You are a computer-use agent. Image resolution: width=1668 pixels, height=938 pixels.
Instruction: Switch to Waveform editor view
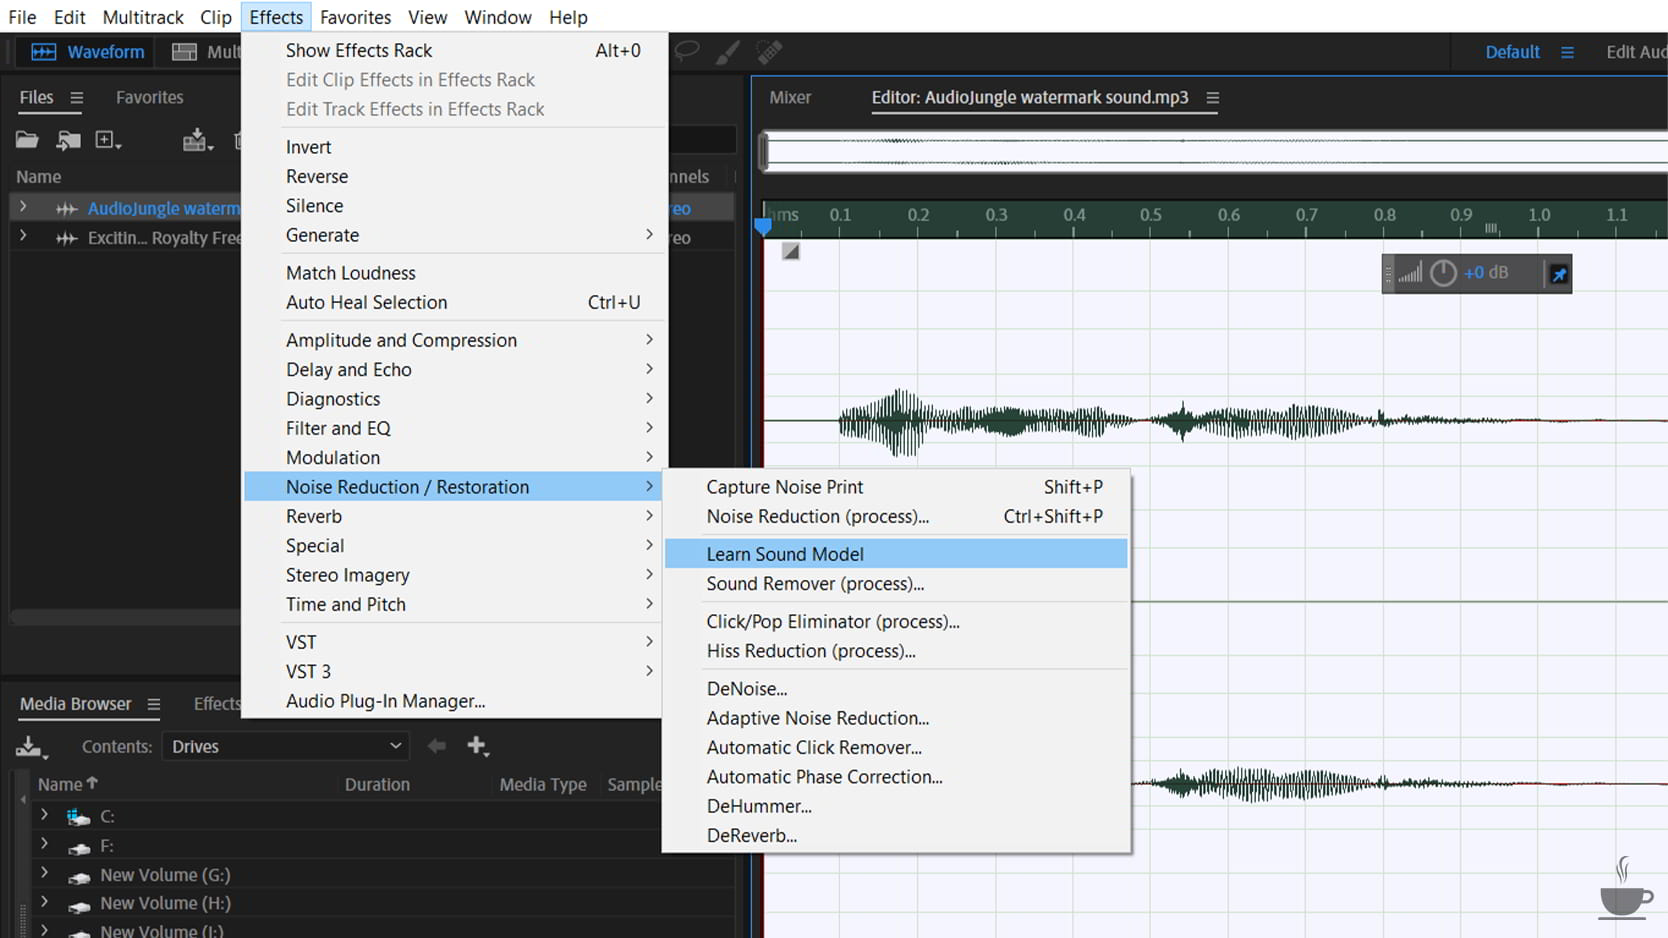[88, 52]
